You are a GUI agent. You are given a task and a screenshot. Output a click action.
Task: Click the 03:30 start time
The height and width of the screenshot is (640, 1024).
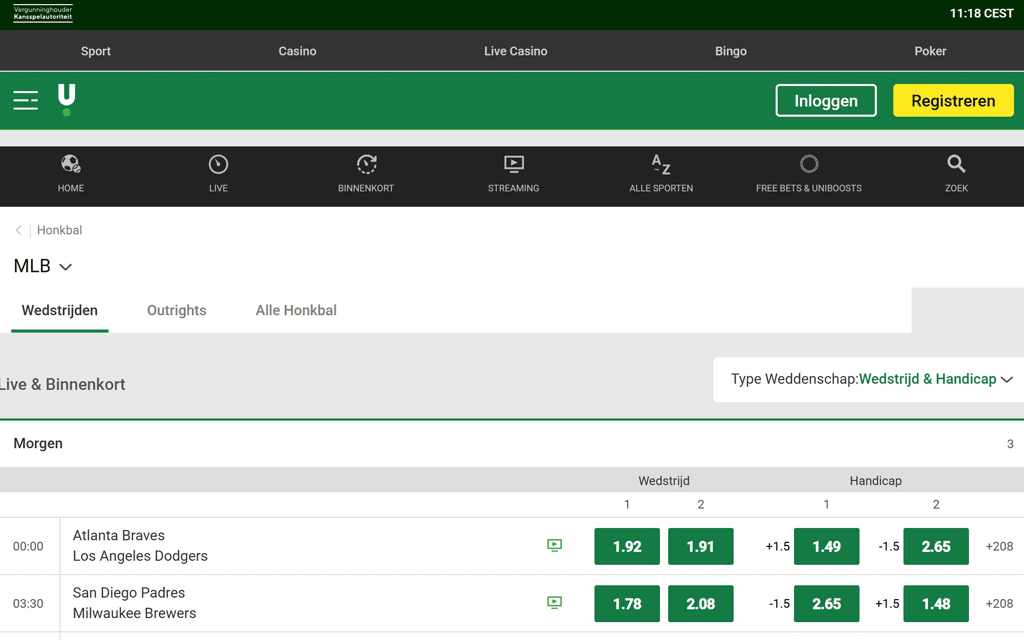coord(28,604)
